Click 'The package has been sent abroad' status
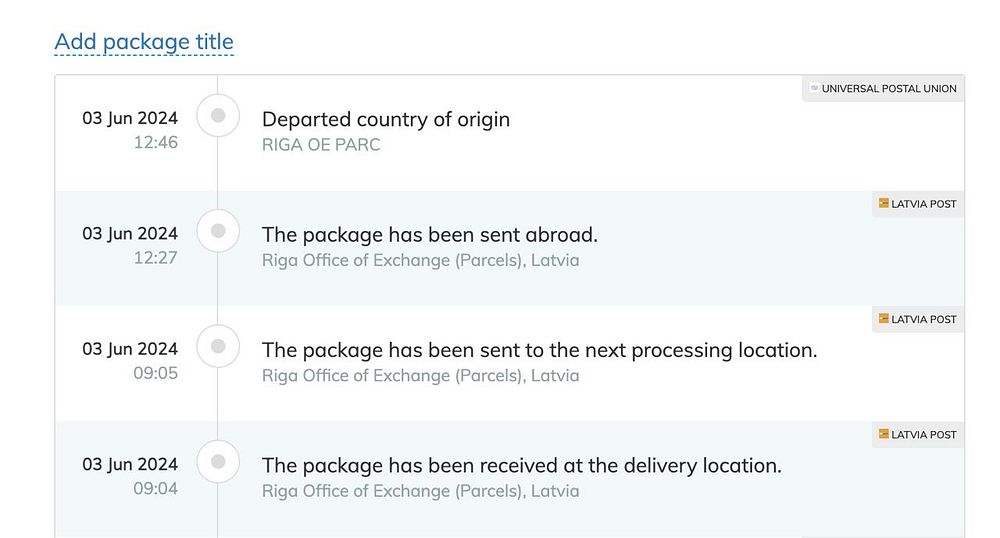Image resolution: width=1000 pixels, height=538 pixels. click(x=430, y=235)
